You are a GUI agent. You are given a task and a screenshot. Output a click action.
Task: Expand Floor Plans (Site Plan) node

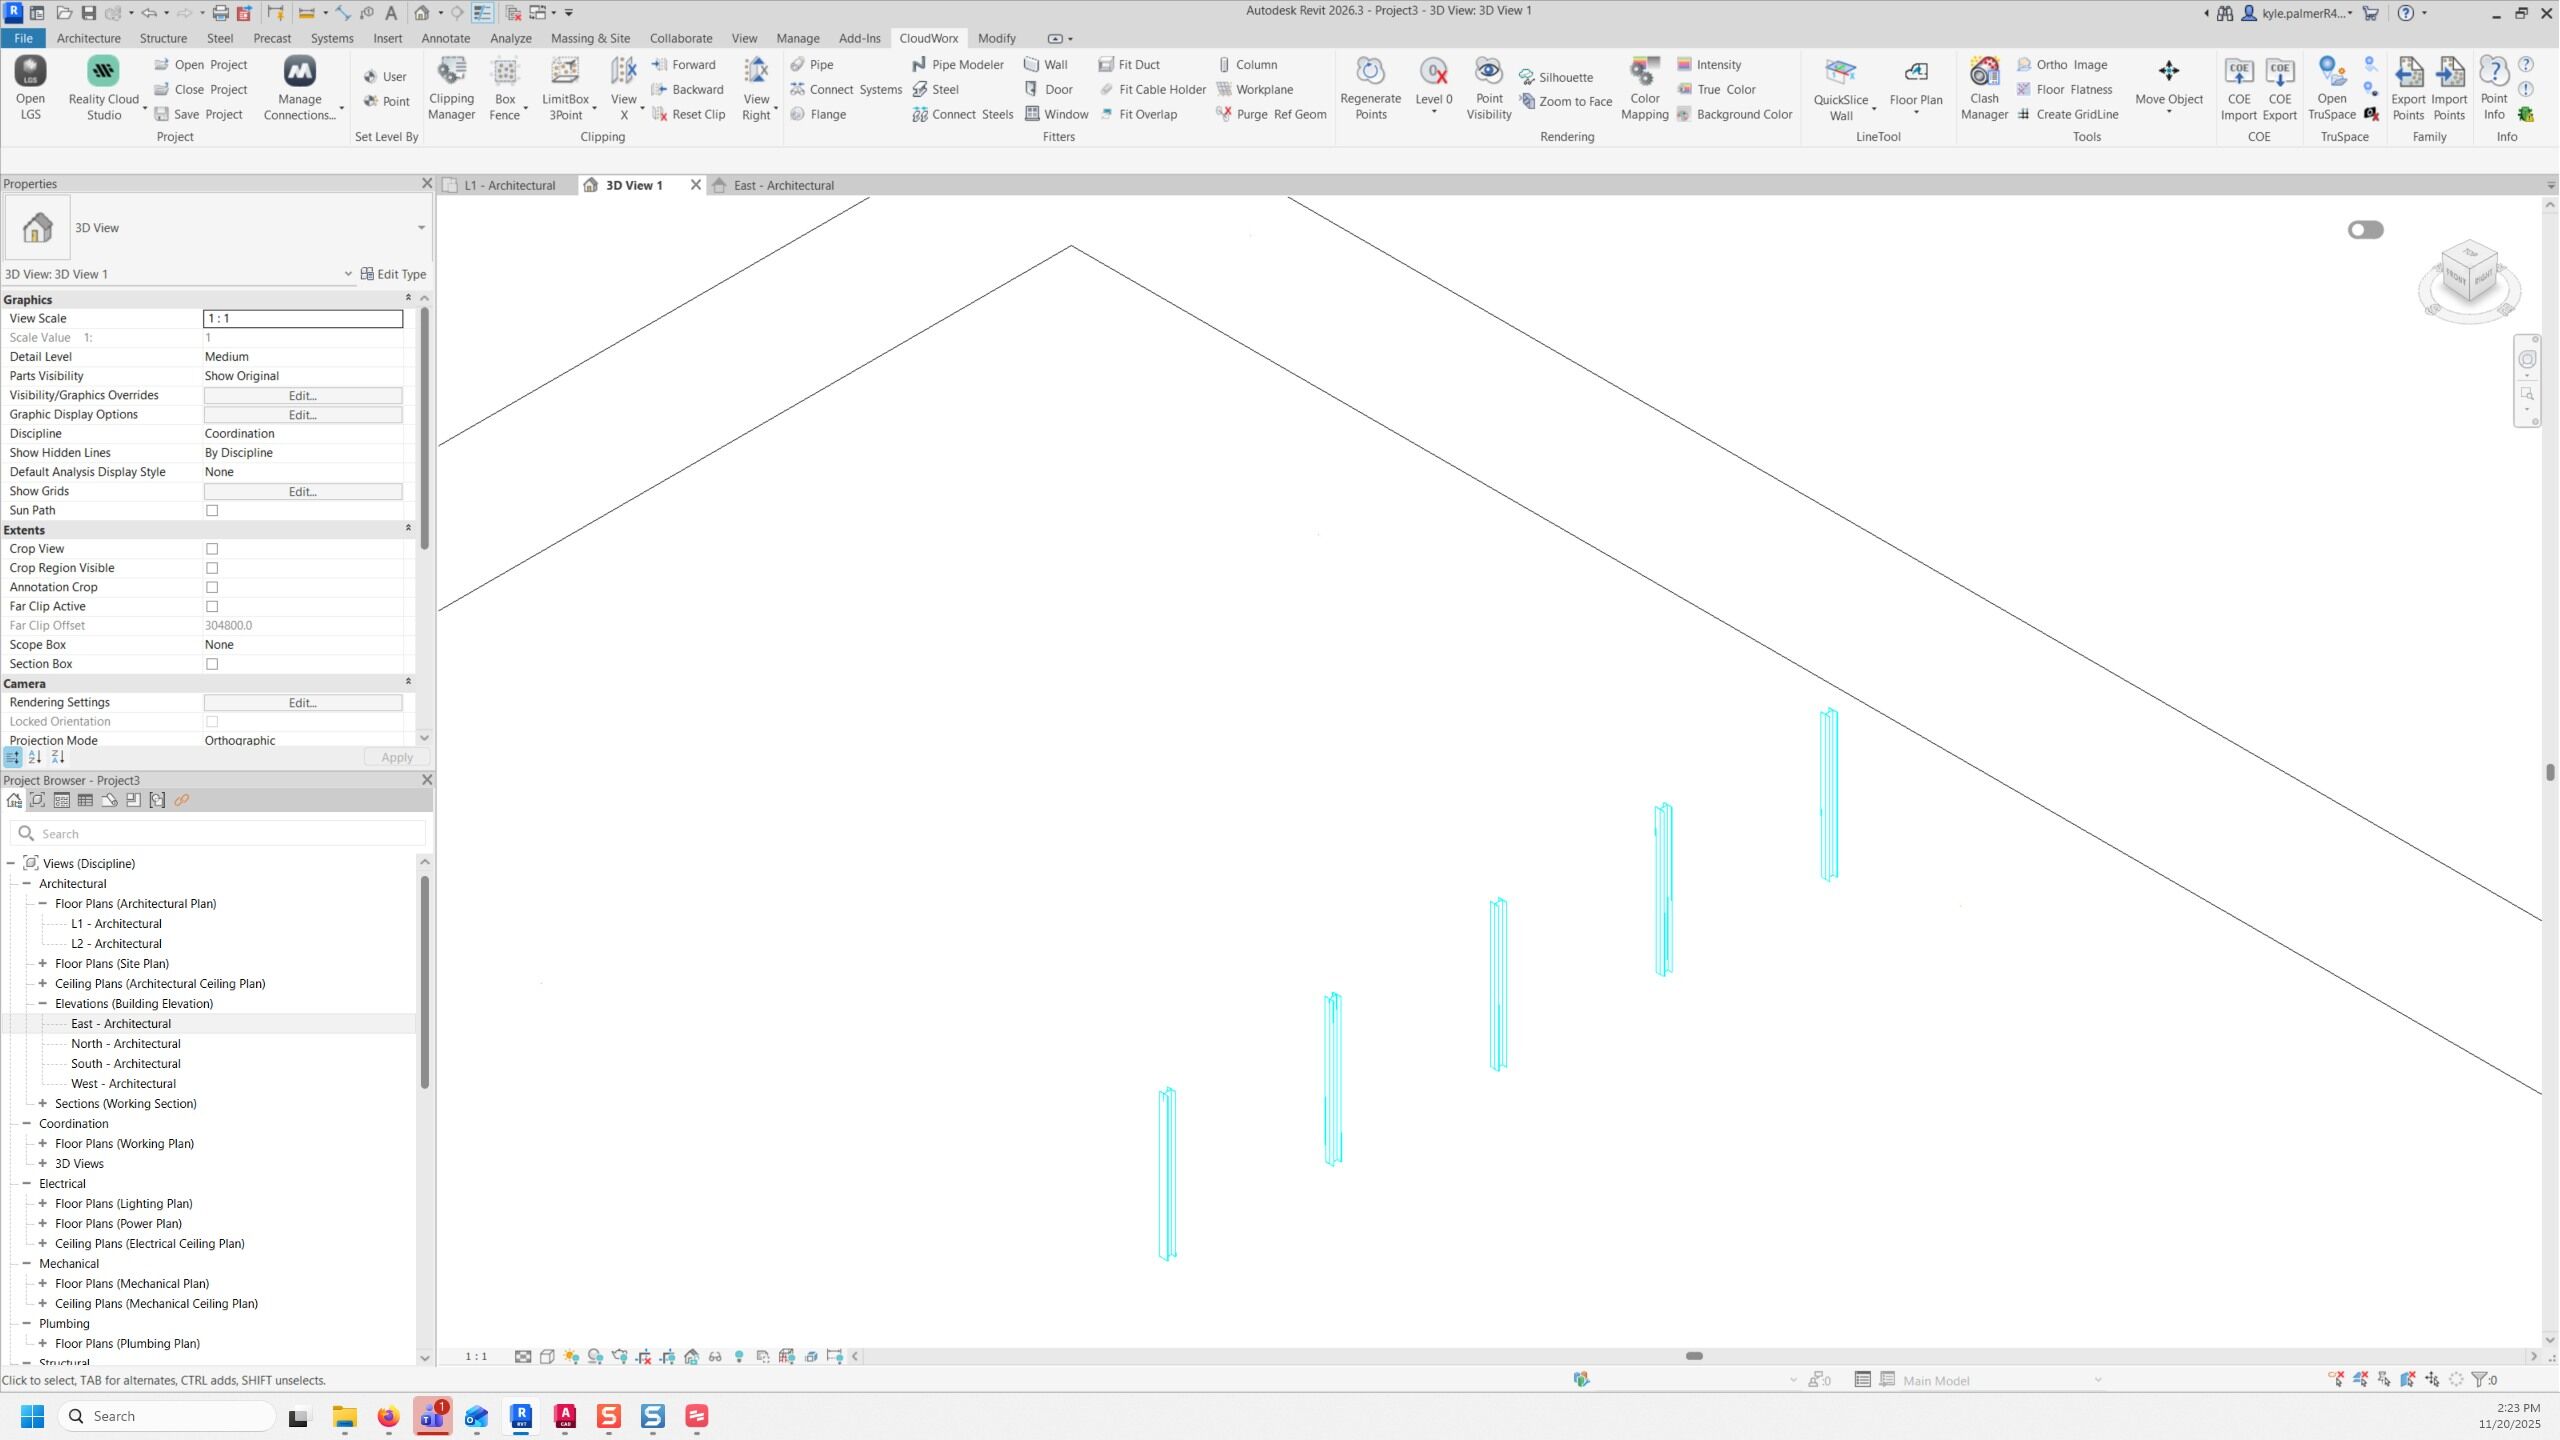(43, 964)
